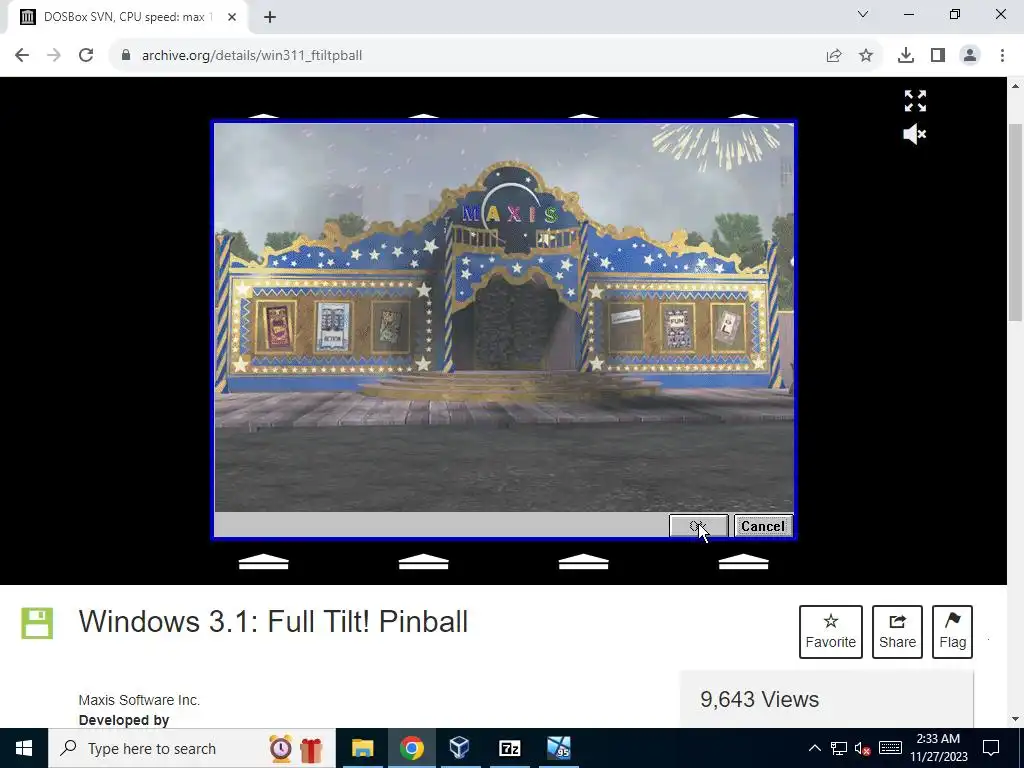Click the Cancel button in dialog

pos(763,526)
